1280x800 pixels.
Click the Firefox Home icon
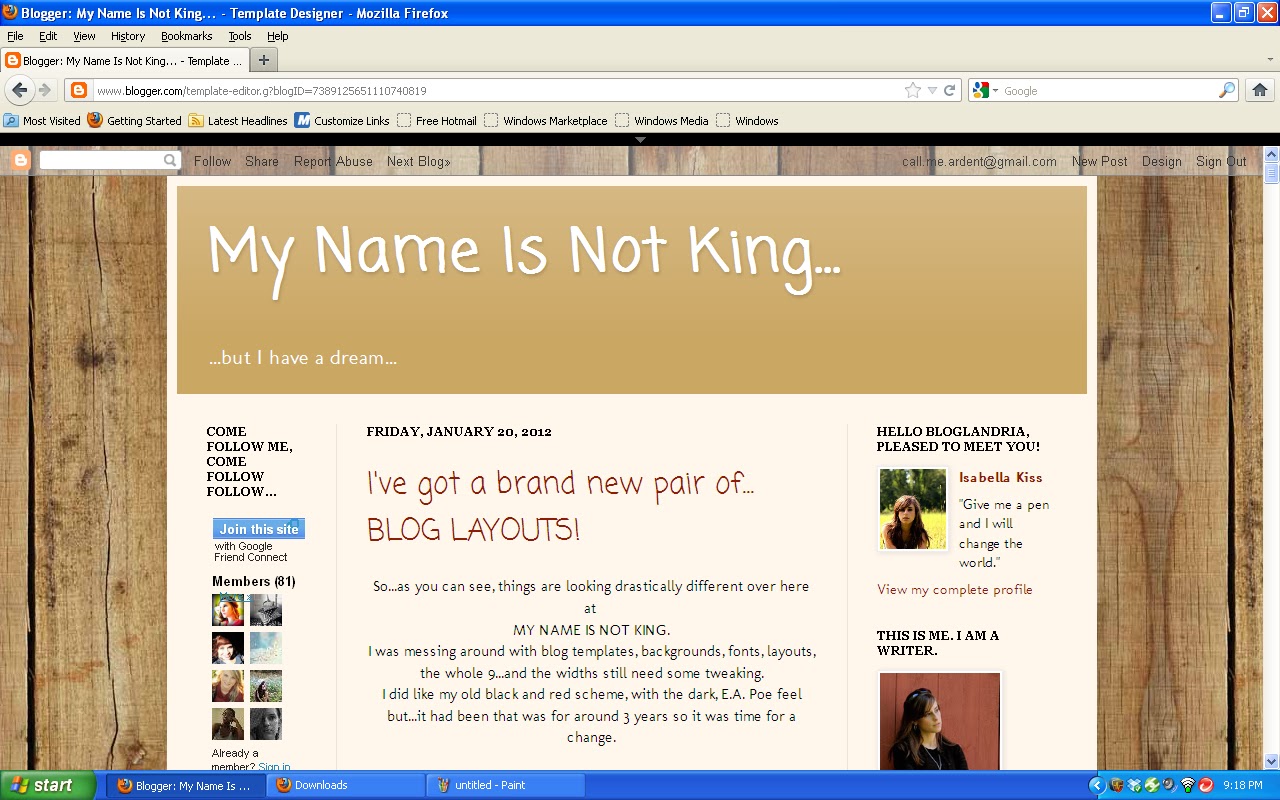[1260, 90]
